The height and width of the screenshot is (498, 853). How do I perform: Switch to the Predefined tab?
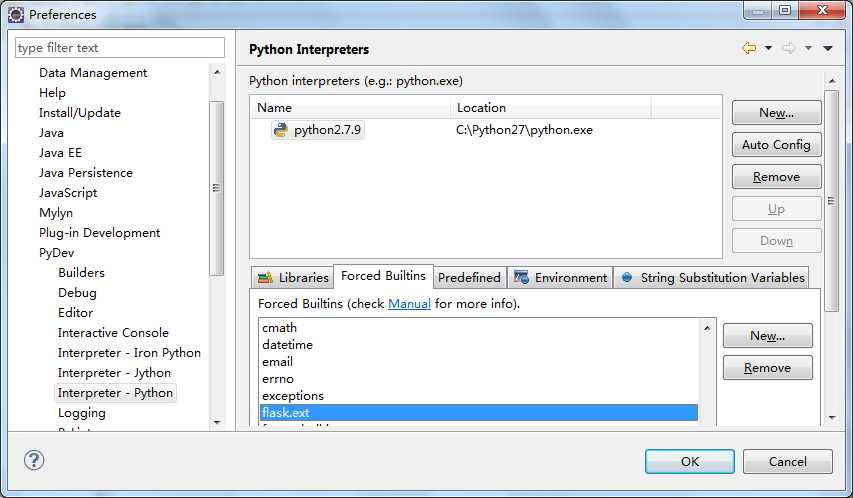[x=469, y=278]
